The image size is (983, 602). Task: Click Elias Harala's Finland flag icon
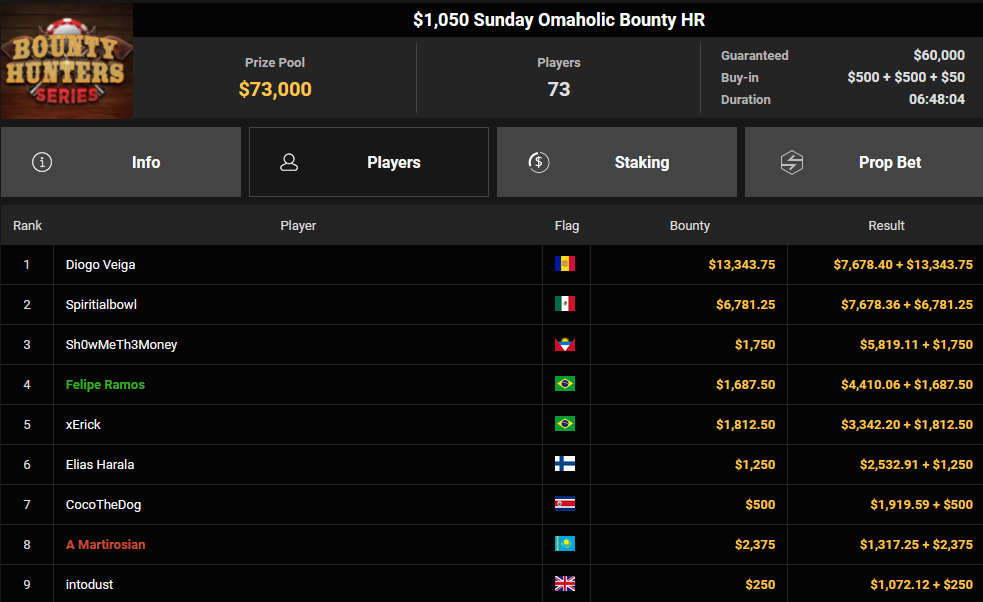point(565,464)
